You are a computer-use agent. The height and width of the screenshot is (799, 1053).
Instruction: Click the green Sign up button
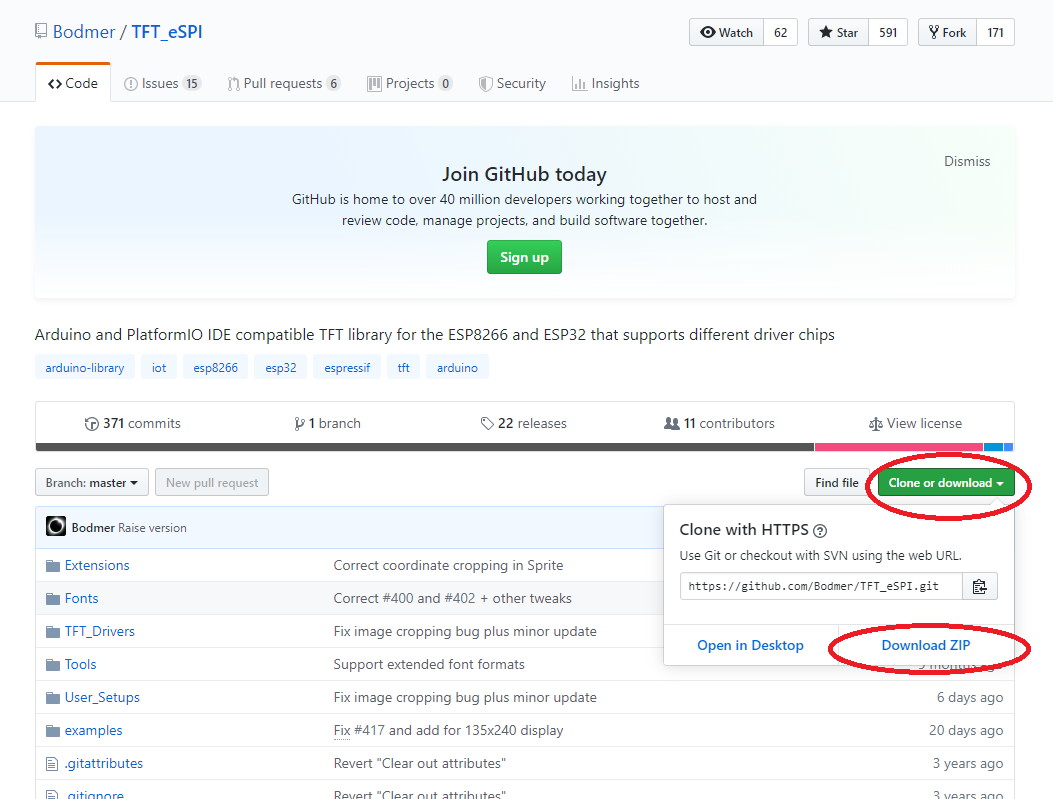(x=524, y=257)
